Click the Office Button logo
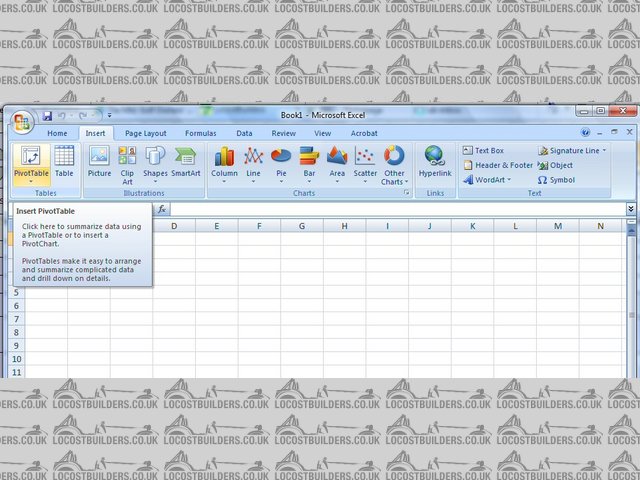This screenshot has height=480, width=640. [22, 121]
